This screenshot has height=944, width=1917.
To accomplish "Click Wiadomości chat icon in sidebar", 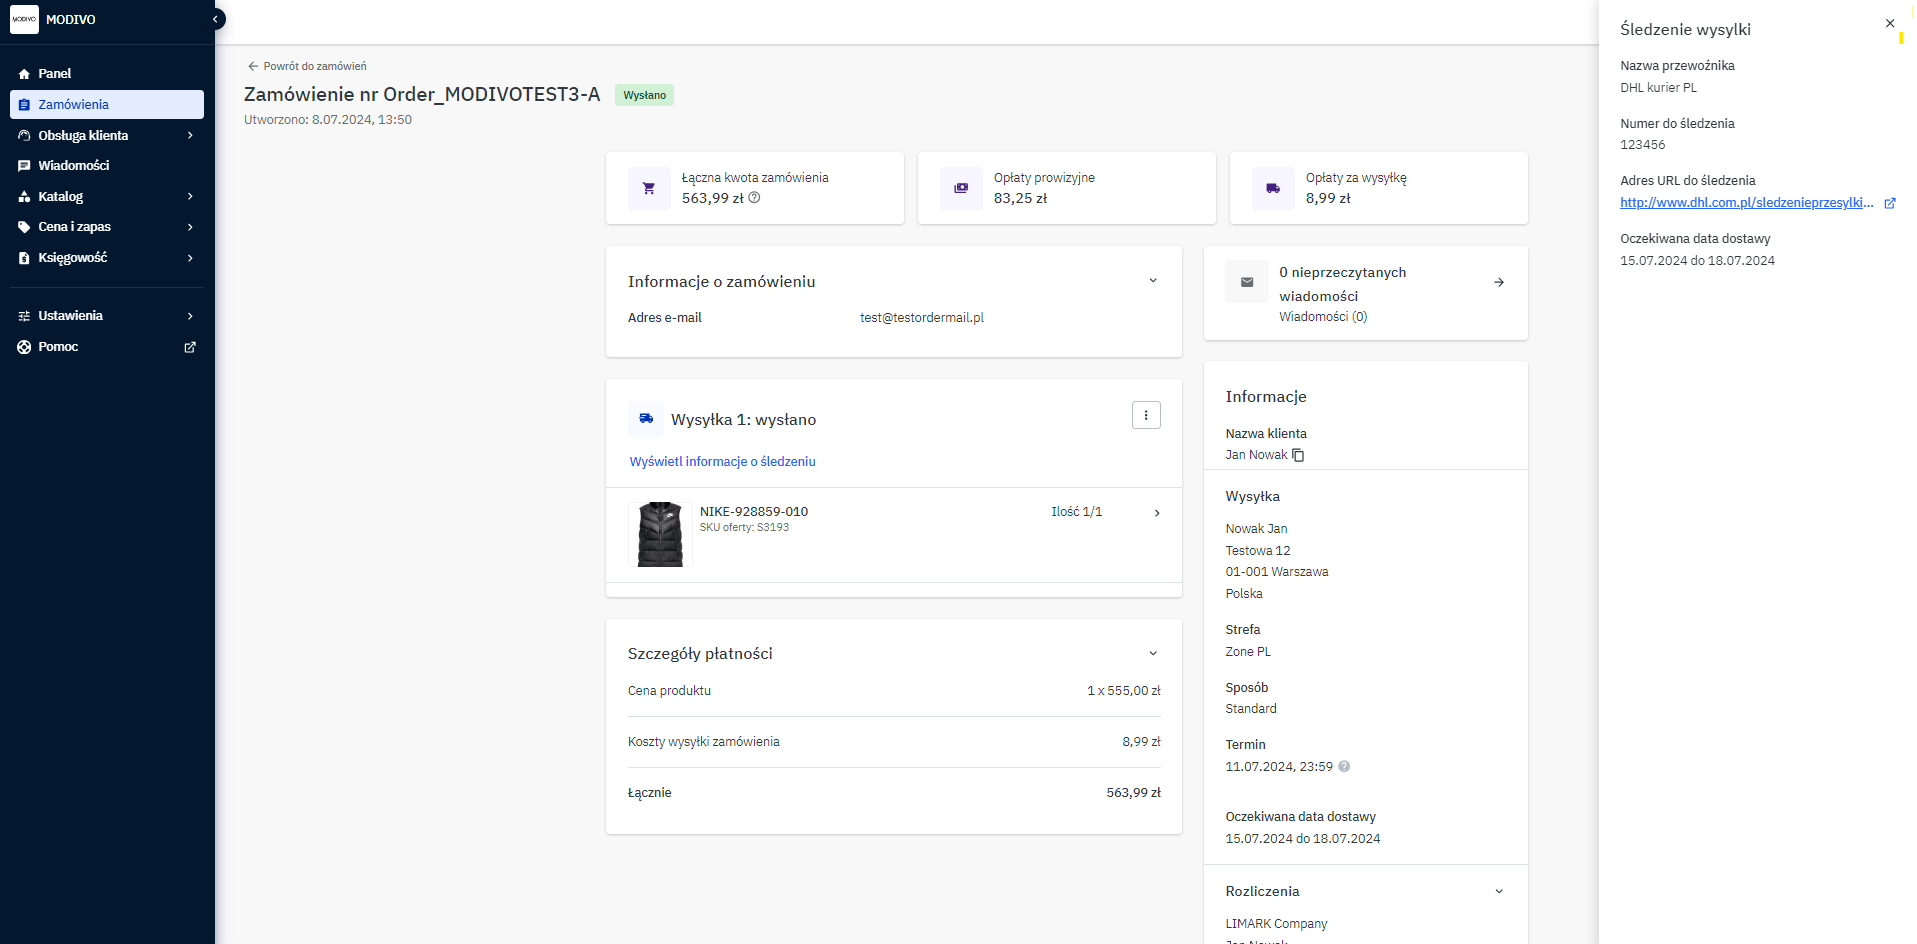I will click(x=24, y=166).
